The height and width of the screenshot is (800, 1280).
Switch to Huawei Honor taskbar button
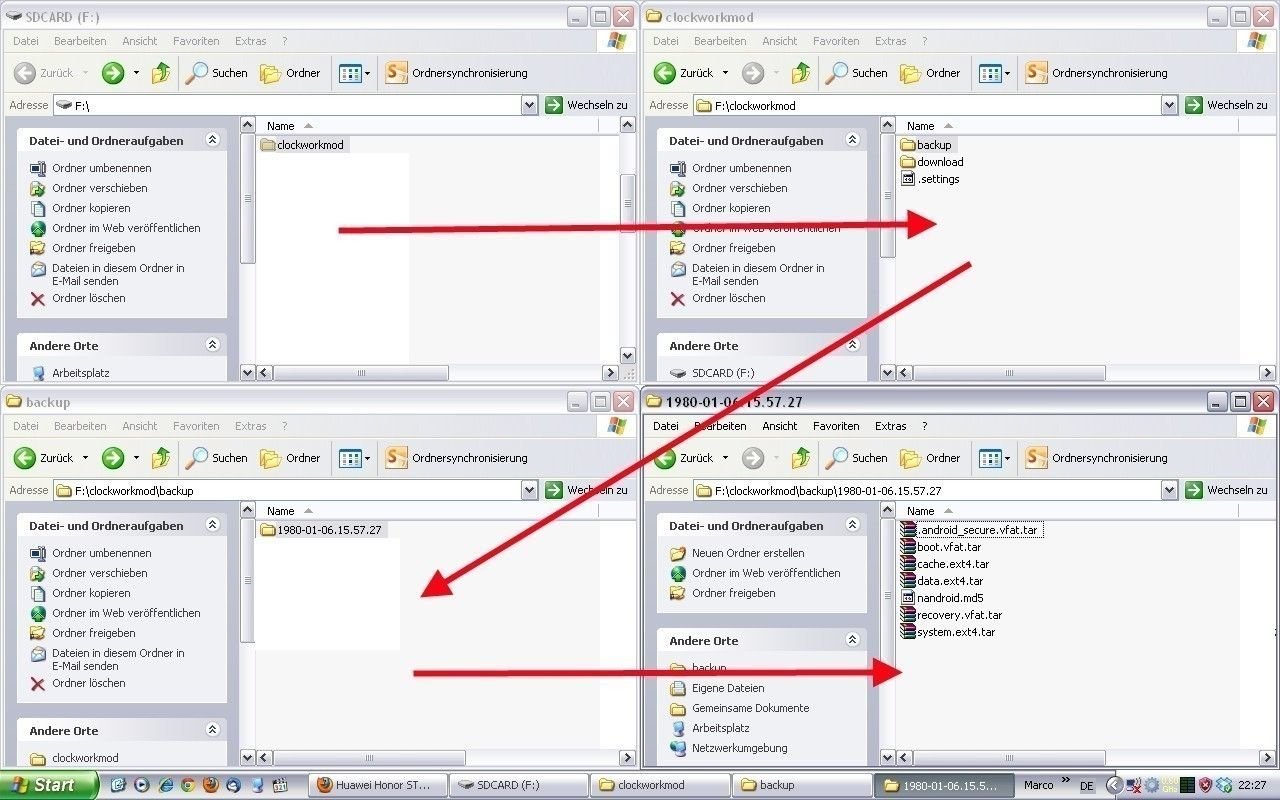375,785
